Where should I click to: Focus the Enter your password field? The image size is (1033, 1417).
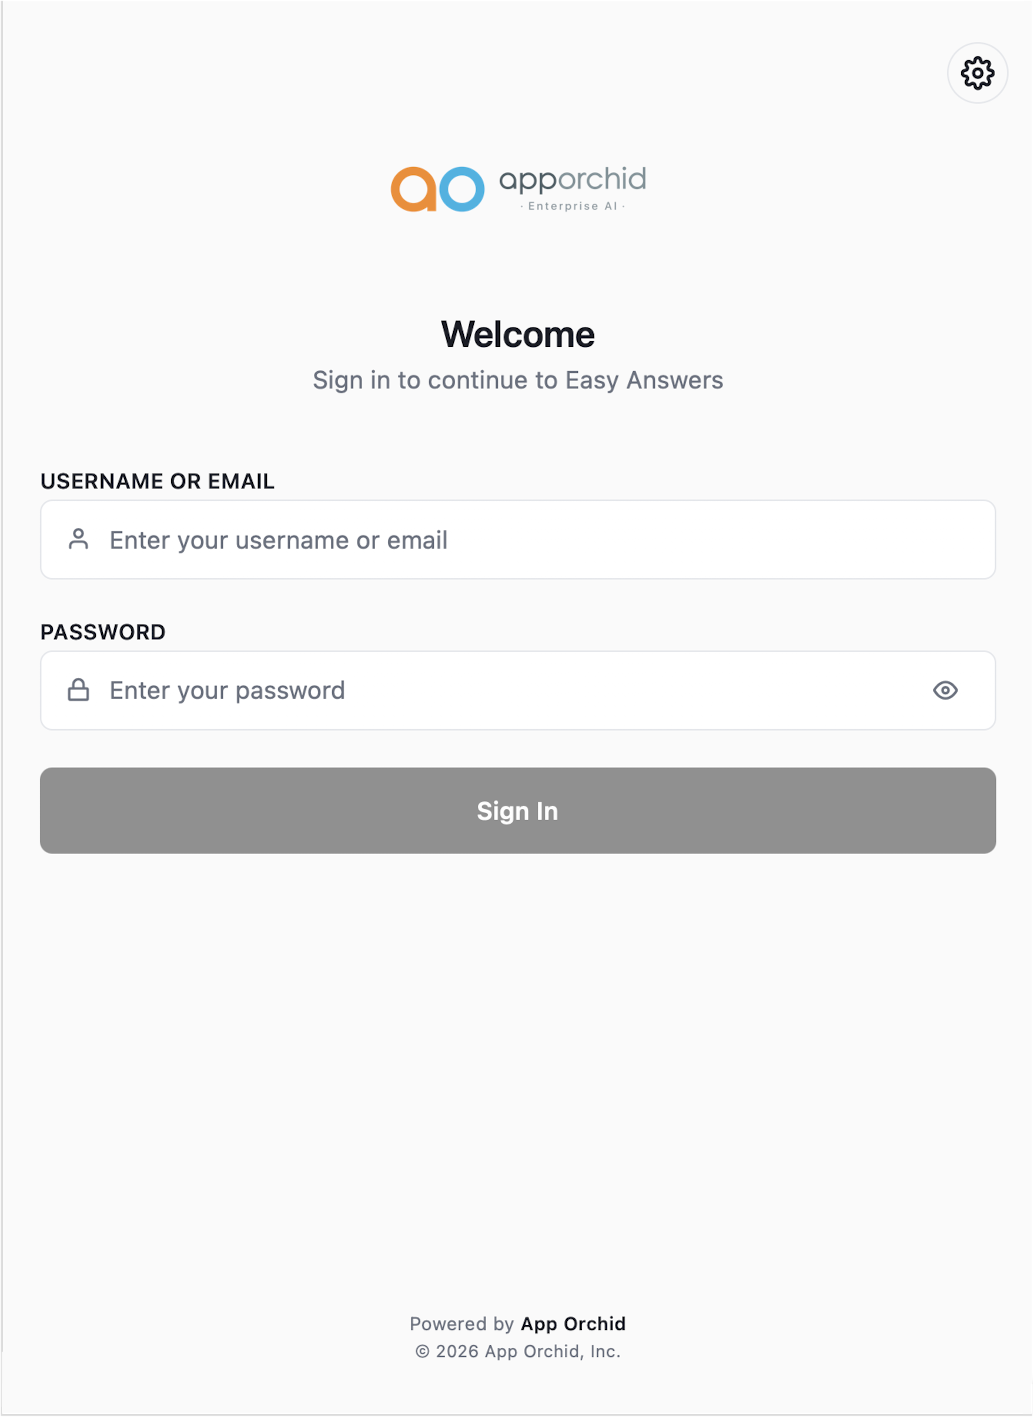(x=500, y=690)
